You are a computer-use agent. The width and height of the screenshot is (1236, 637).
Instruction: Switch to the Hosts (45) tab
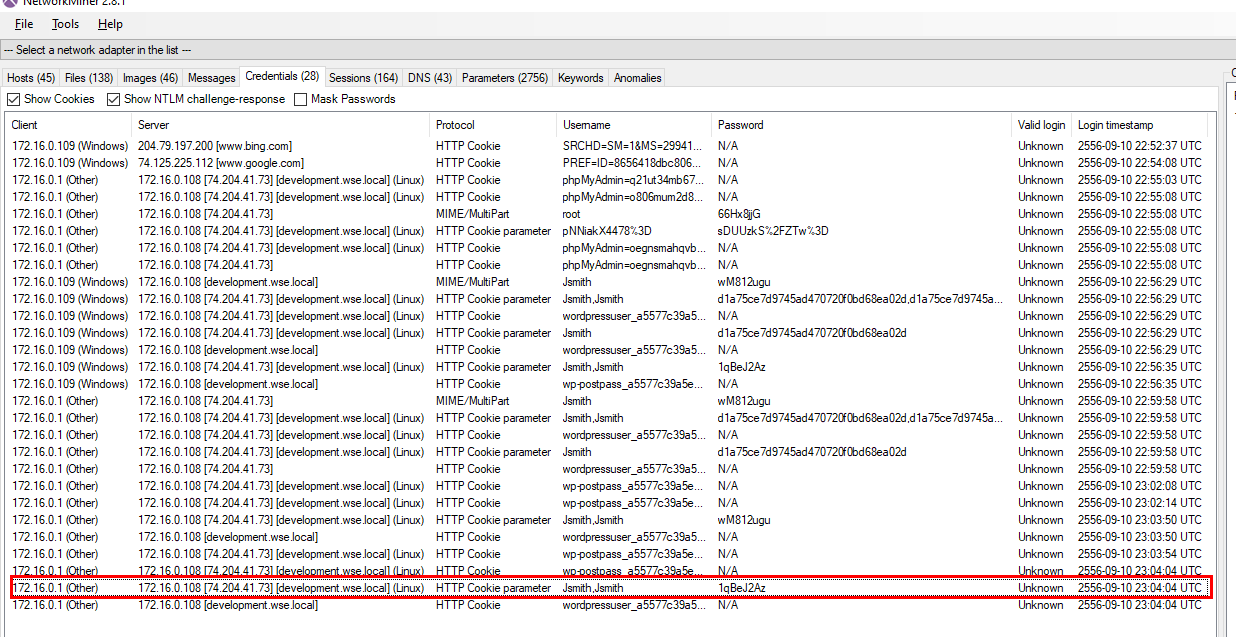(x=31, y=78)
